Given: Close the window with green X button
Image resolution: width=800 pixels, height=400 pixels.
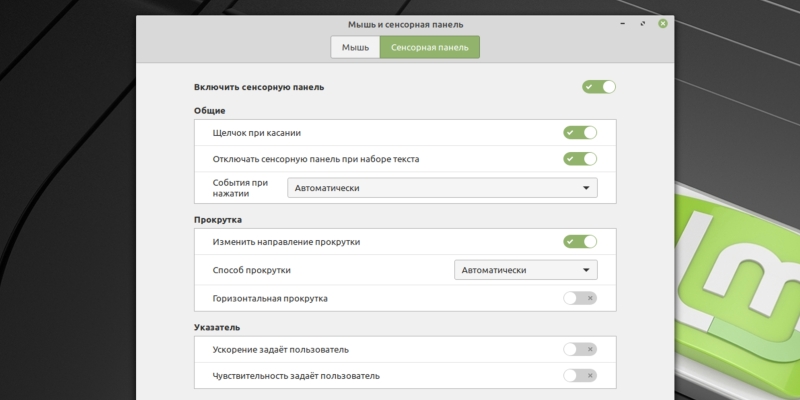Looking at the screenshot, I should pos(662,23).
